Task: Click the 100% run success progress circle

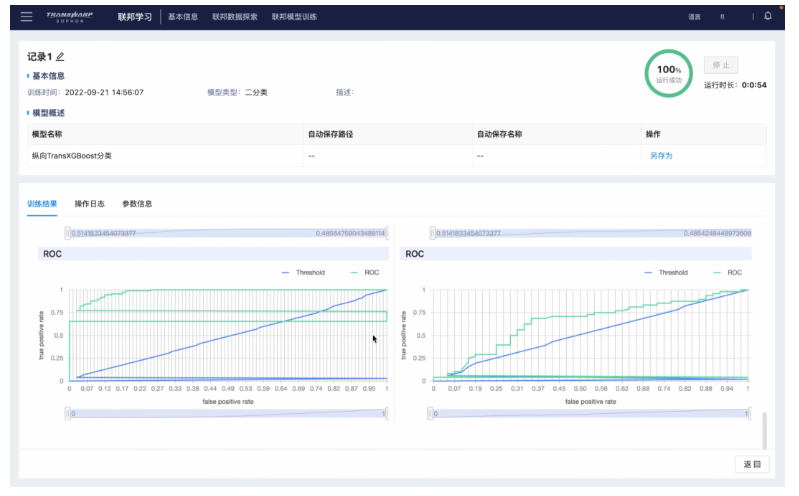Action: (667, 73)
